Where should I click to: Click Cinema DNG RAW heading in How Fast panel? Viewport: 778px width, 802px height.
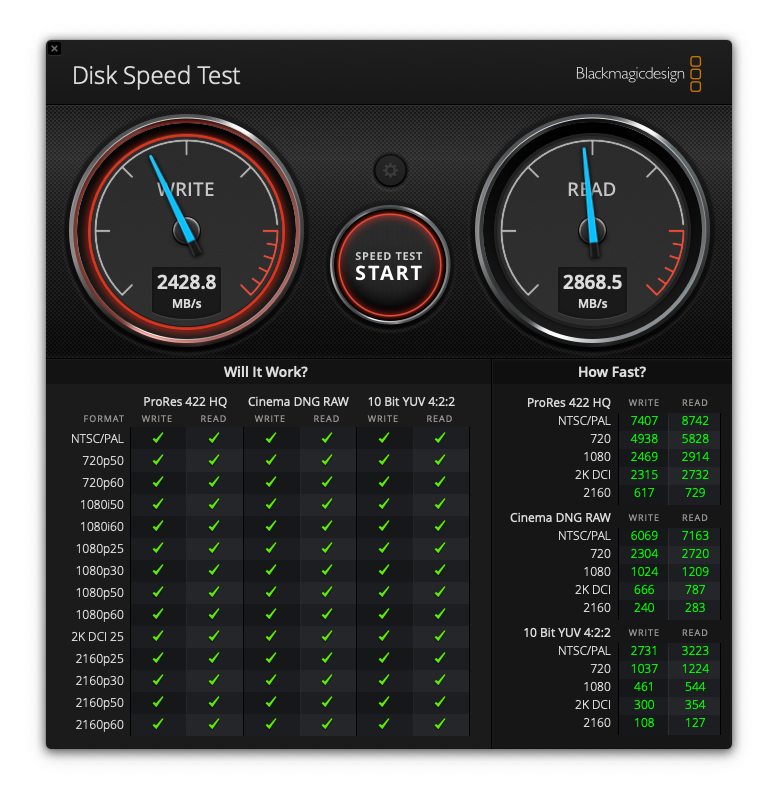tap(560, 518)
